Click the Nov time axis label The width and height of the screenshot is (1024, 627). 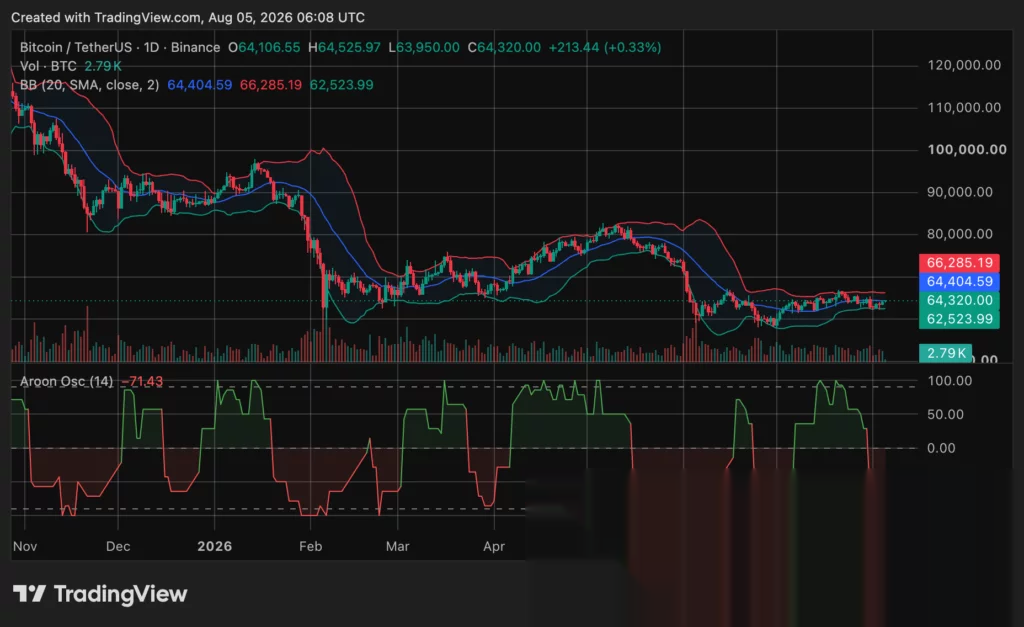tap(25, 546)
